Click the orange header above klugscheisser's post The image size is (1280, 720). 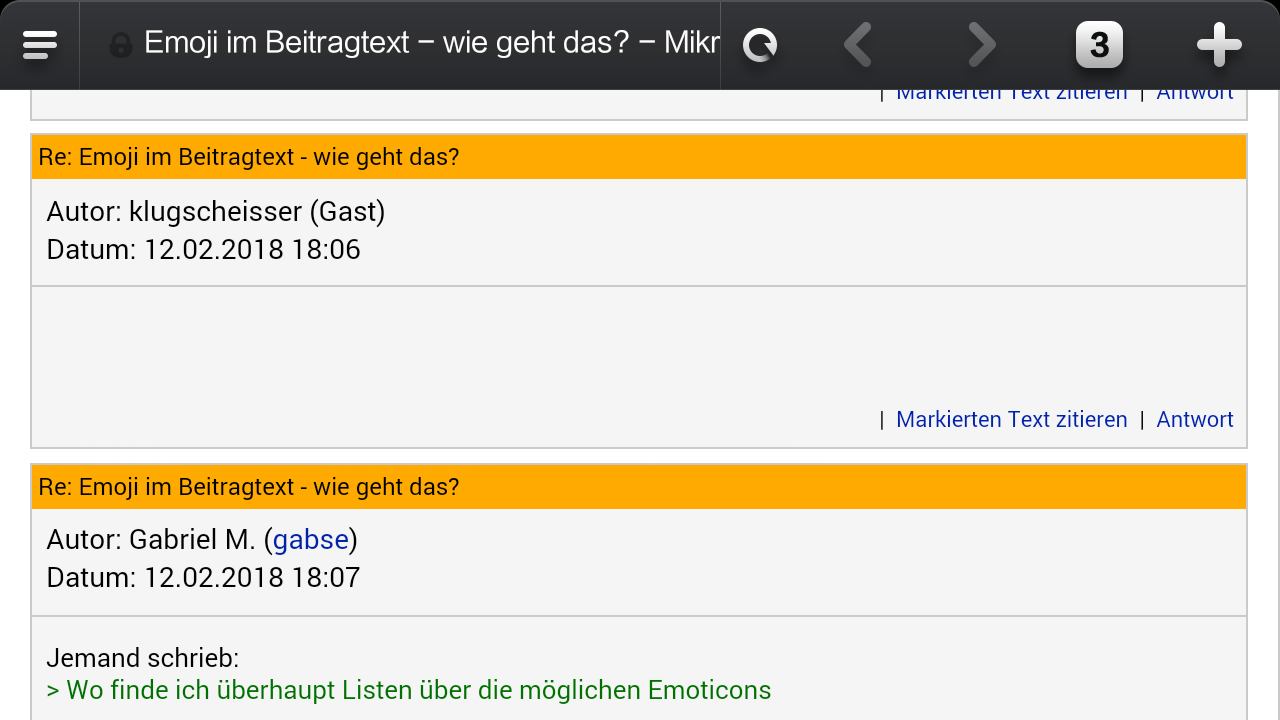pyautogui.click(x=639, y=157)
